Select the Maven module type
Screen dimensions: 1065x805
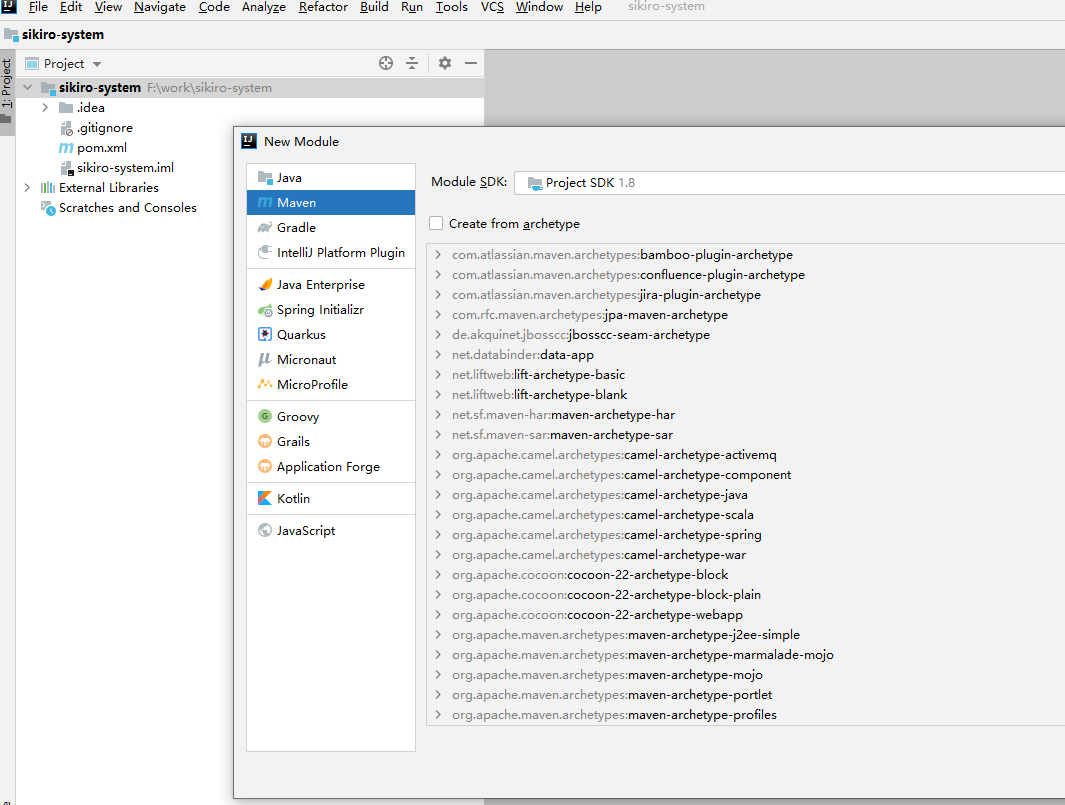click(x=331, y=202)
